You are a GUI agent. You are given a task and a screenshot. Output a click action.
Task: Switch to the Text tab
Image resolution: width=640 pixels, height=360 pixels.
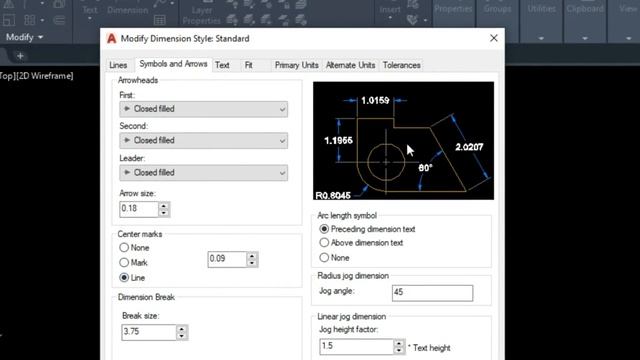[222, 65]
